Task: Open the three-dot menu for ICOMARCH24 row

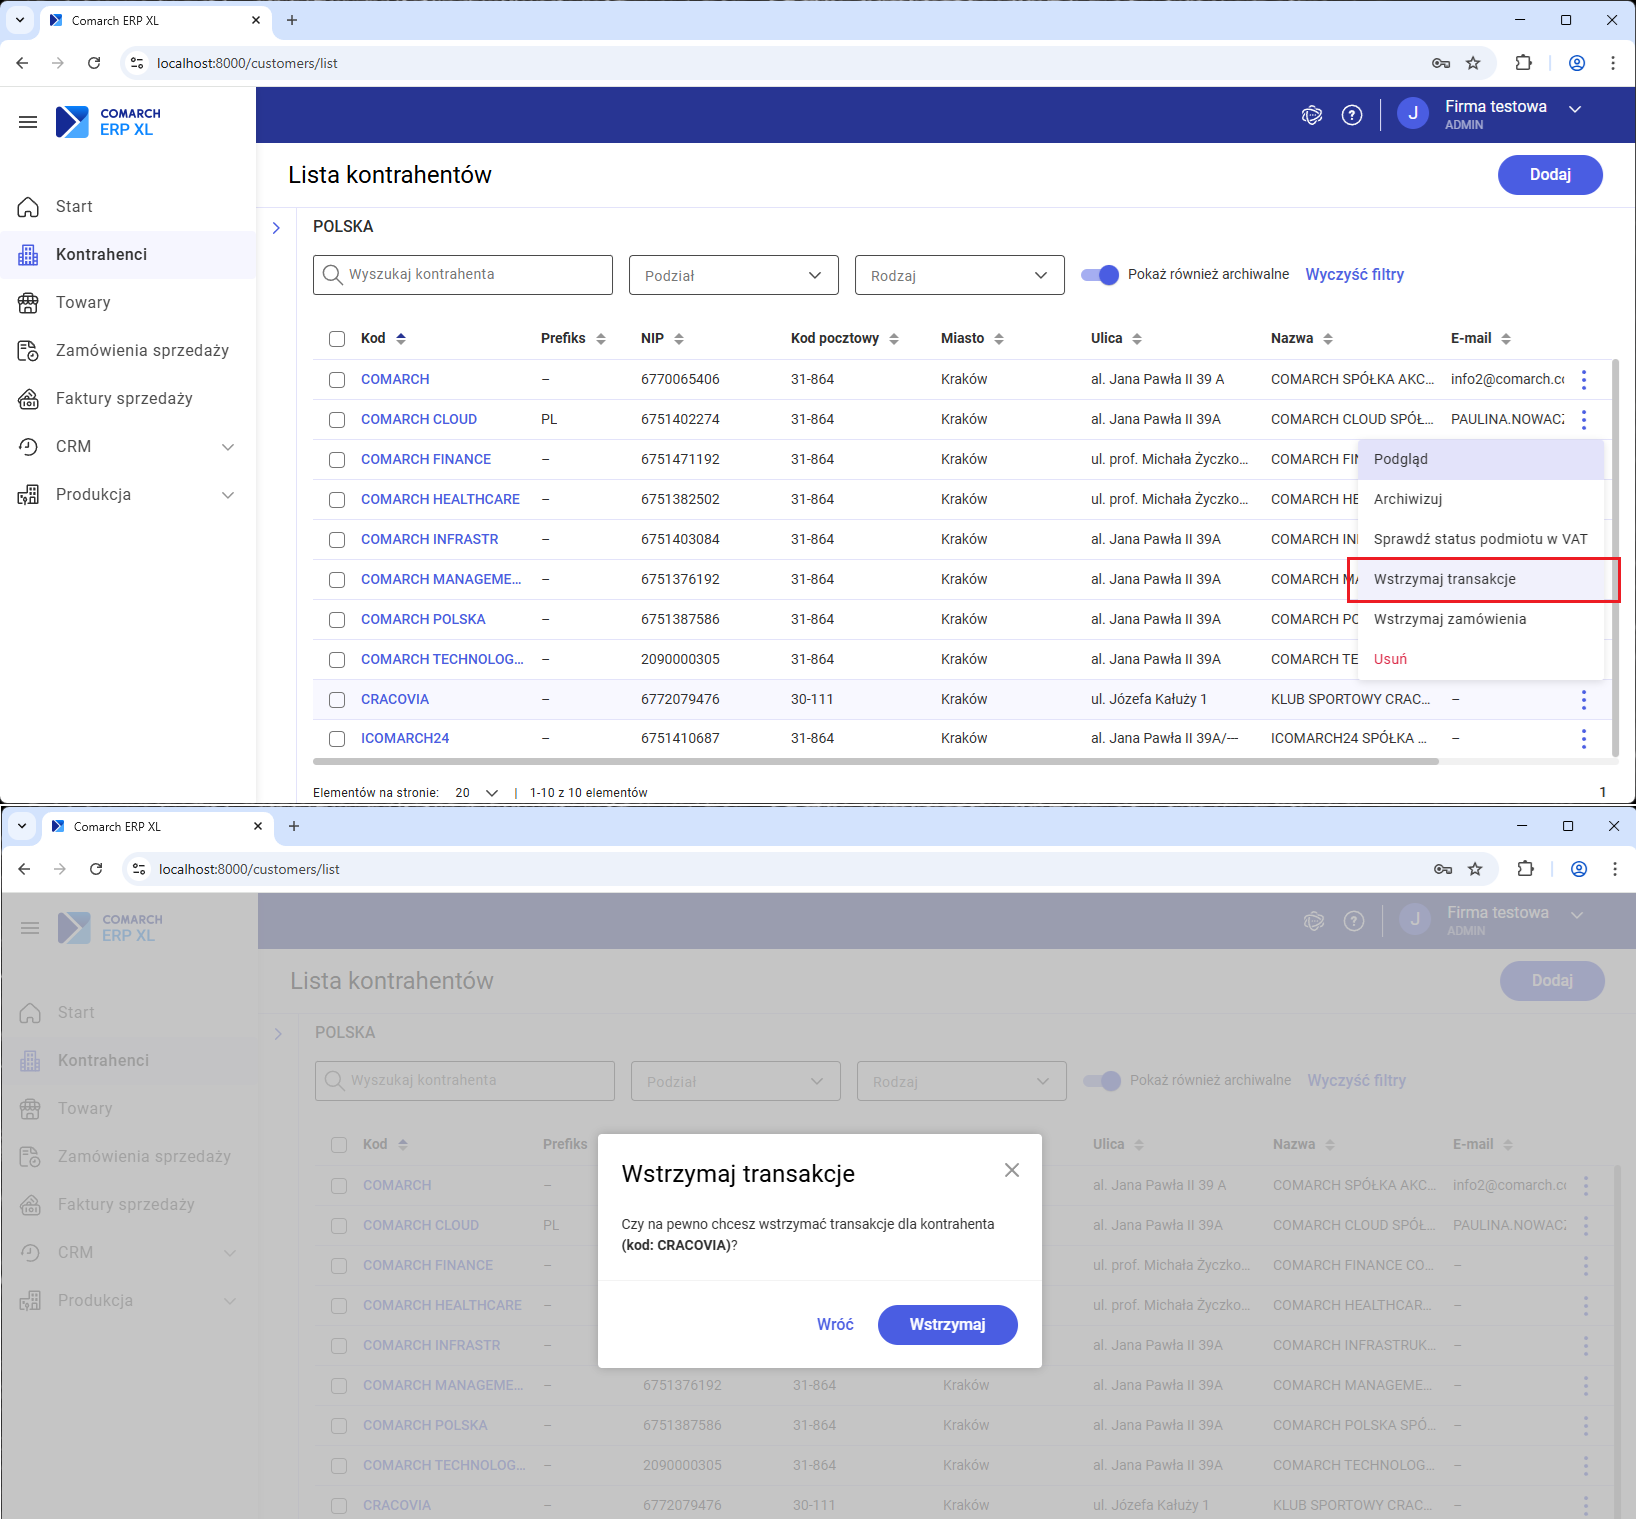Action: tap(1583, 739)
